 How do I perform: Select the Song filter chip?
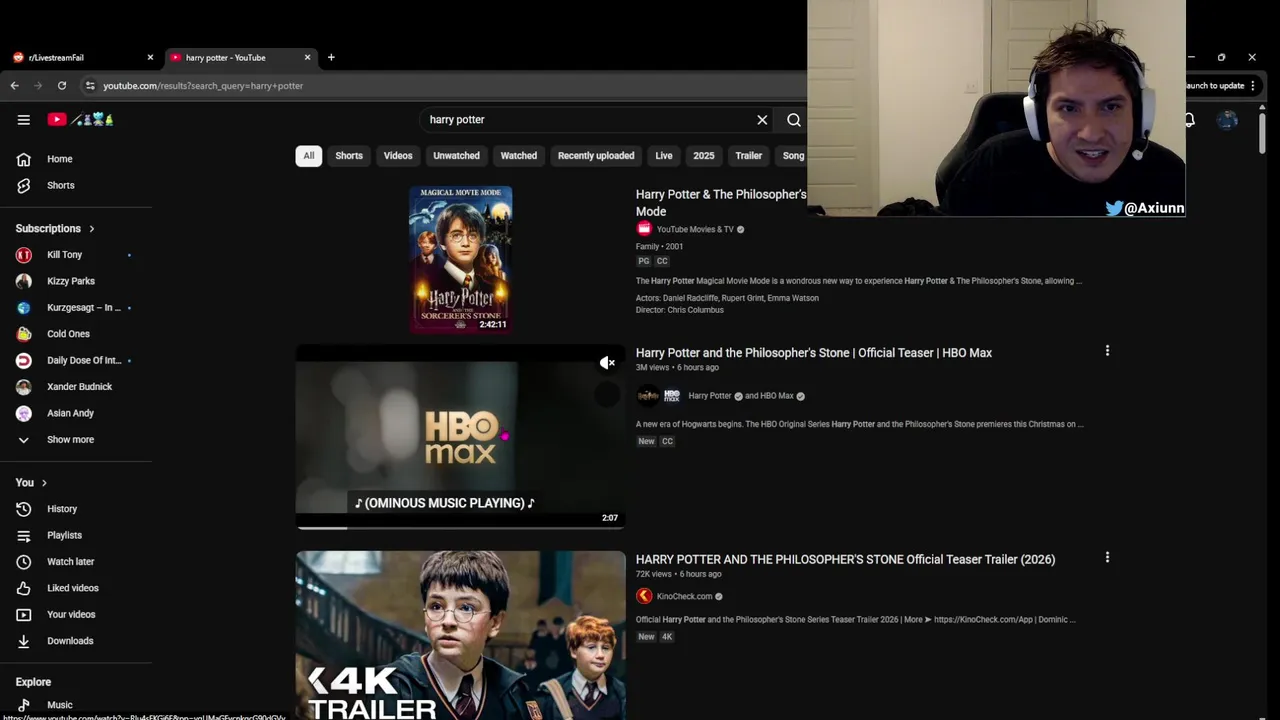792,156
